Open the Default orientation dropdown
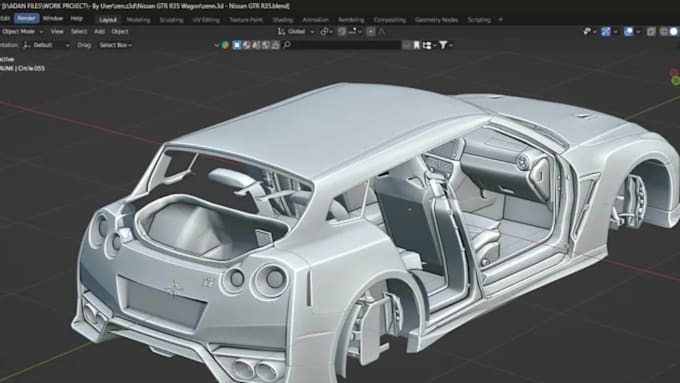This screenshot has height=383, width=680. coord(46,45)
